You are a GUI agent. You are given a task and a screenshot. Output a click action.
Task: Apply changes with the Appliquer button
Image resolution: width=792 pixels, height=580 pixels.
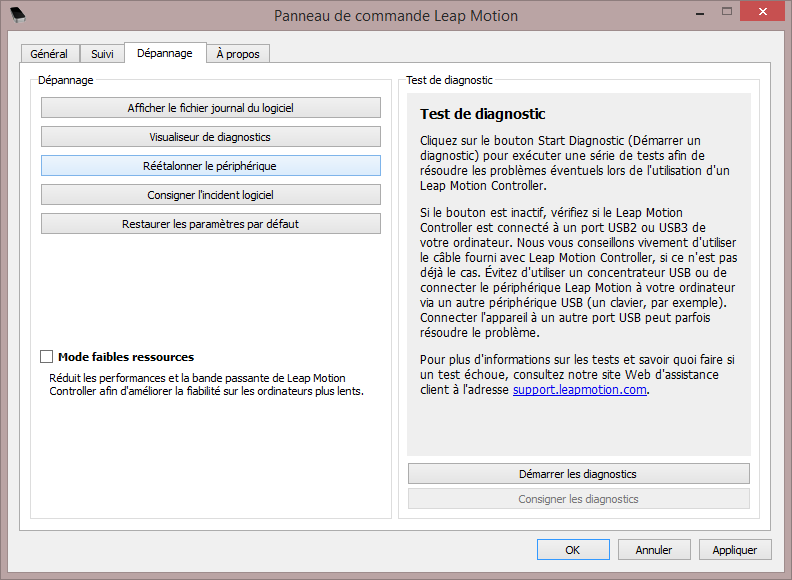735,550
